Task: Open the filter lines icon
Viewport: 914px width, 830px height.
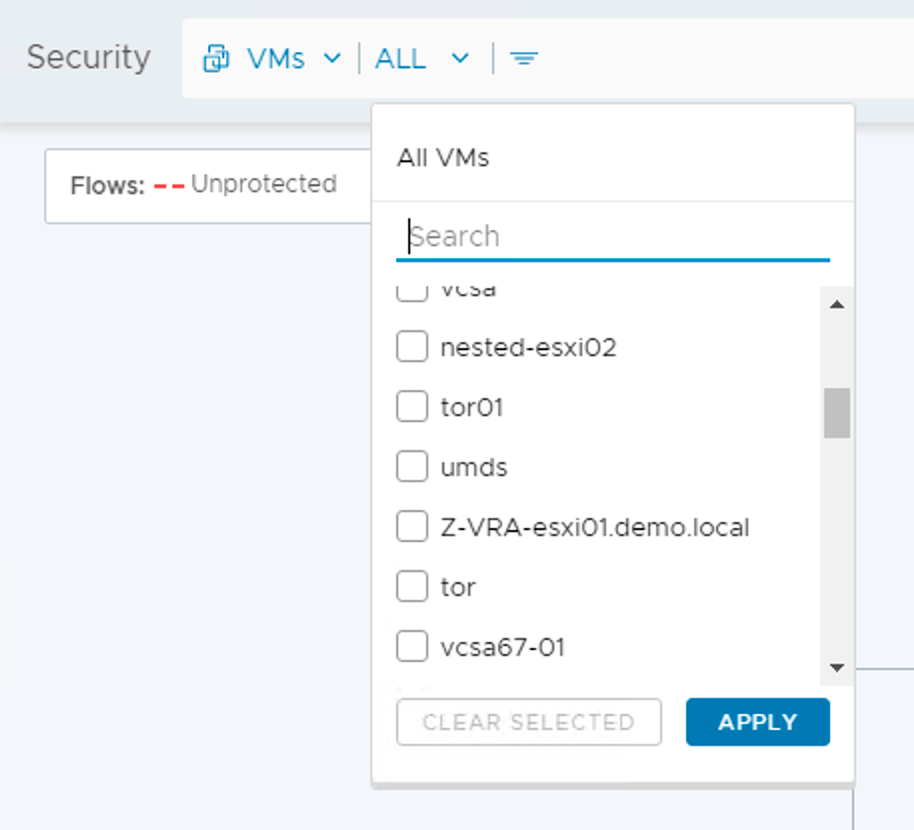Action: coord(524,59)
